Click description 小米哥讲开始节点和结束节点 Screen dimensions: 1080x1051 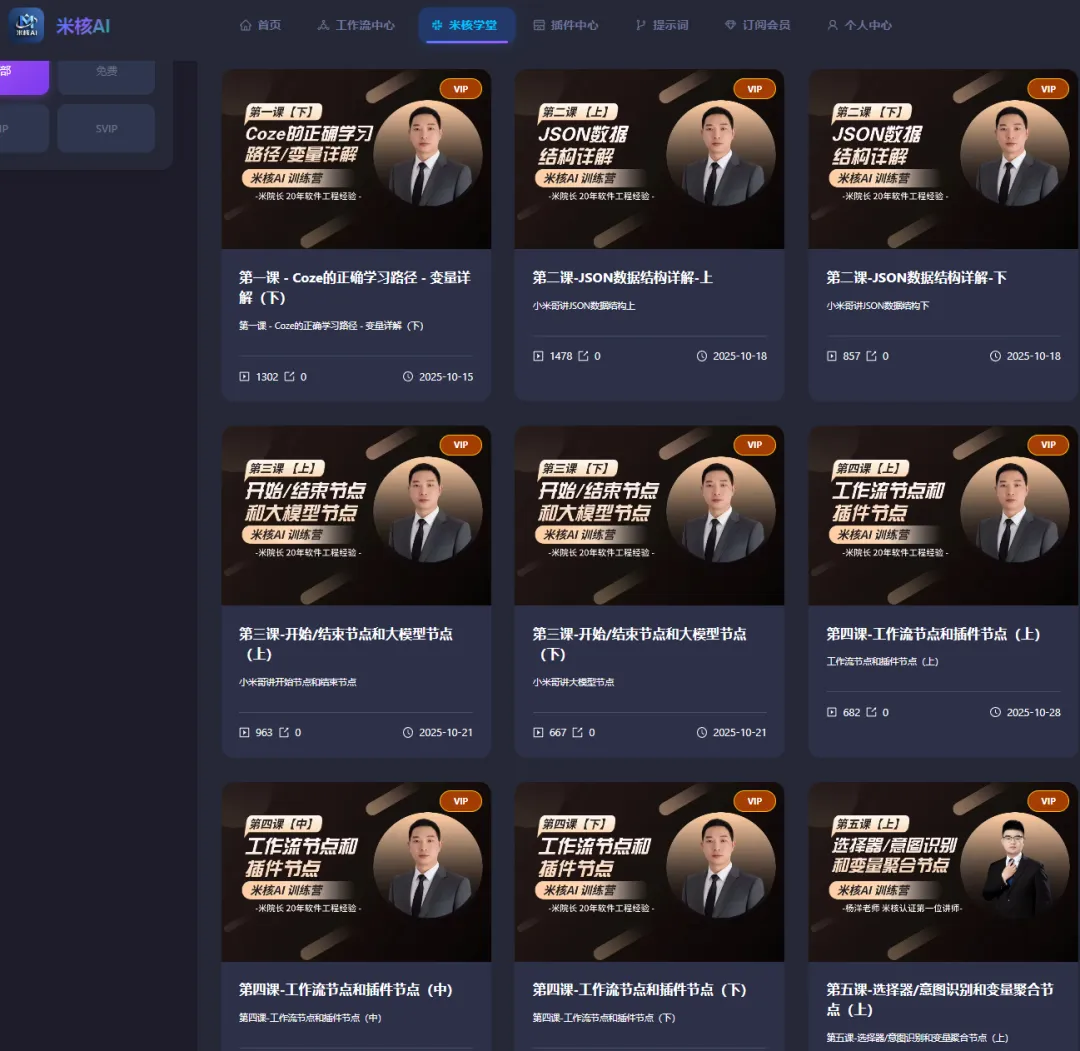click(x=298, y=683)
